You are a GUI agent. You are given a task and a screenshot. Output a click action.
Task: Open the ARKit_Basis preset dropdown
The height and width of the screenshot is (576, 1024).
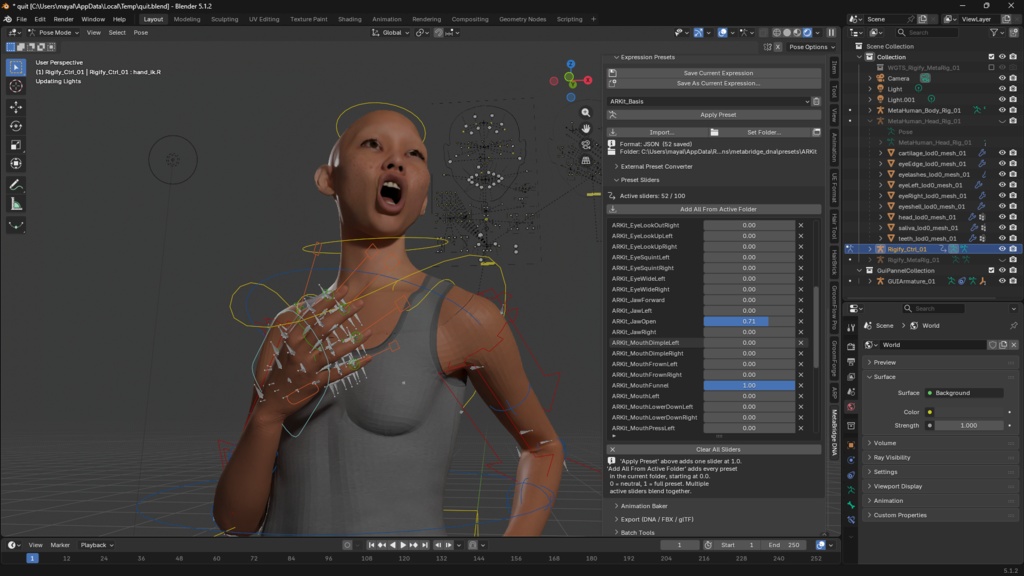coord(709,101)
